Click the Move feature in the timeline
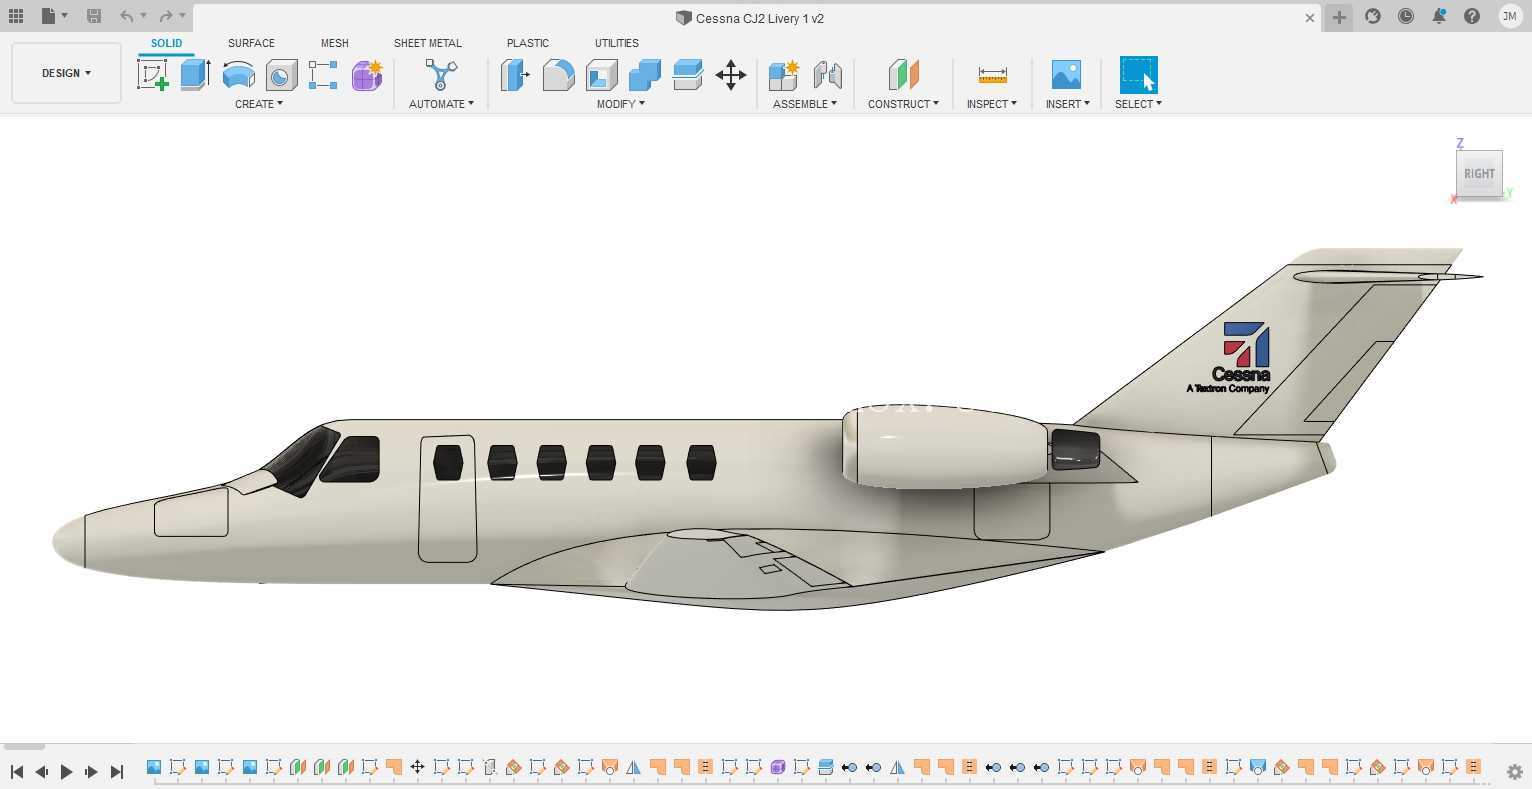This screenshot has width=1532, height=789. click(x=417, y=767)
